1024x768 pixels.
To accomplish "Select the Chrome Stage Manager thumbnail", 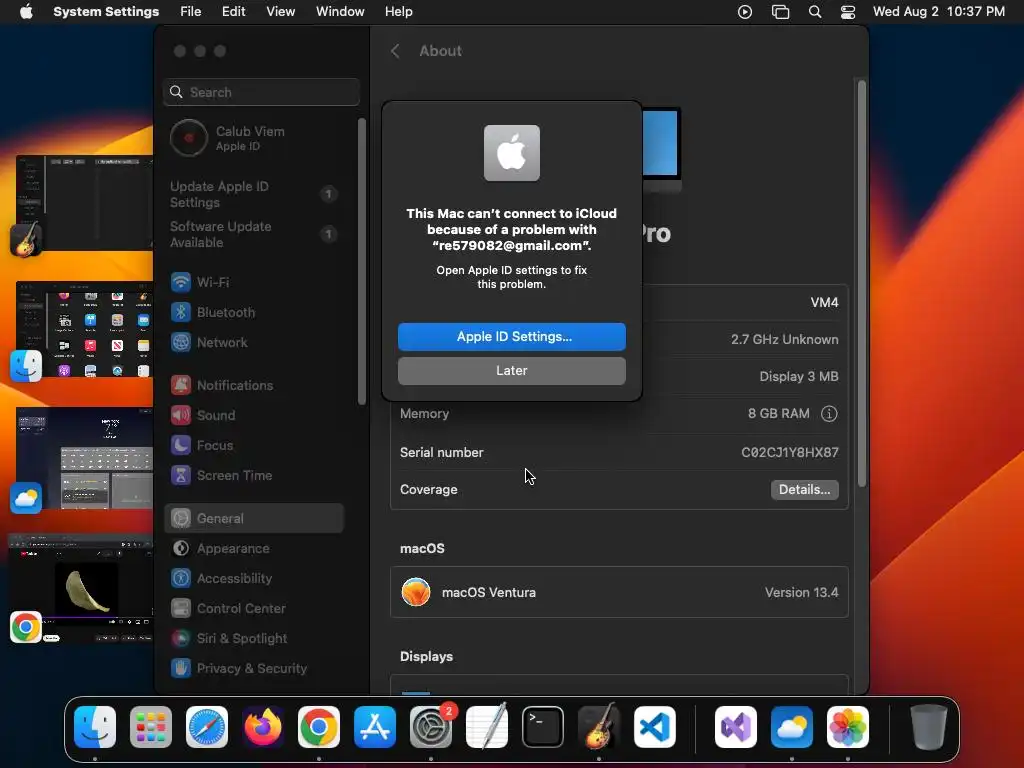I will point(80,587).
